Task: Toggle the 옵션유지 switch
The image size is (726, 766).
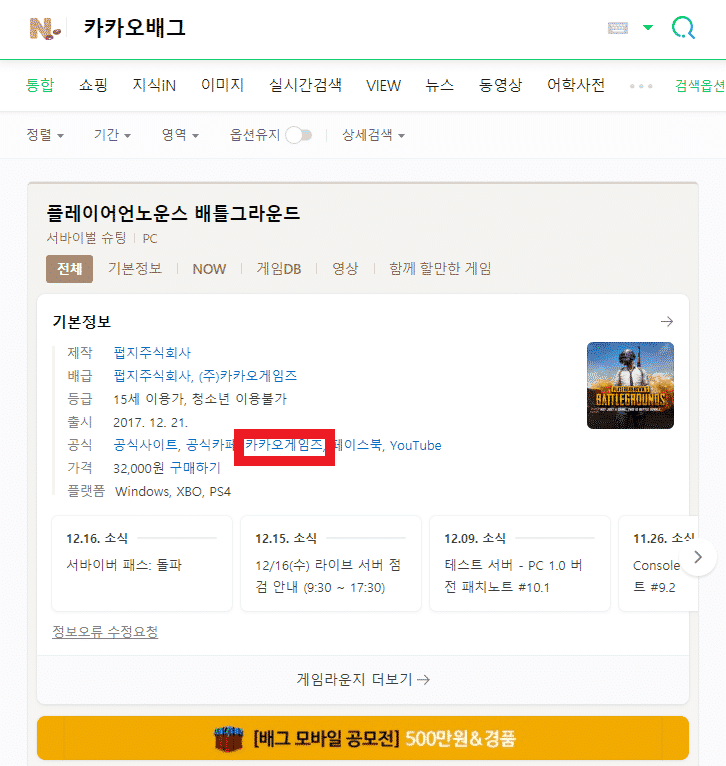Action: point(299,135)
